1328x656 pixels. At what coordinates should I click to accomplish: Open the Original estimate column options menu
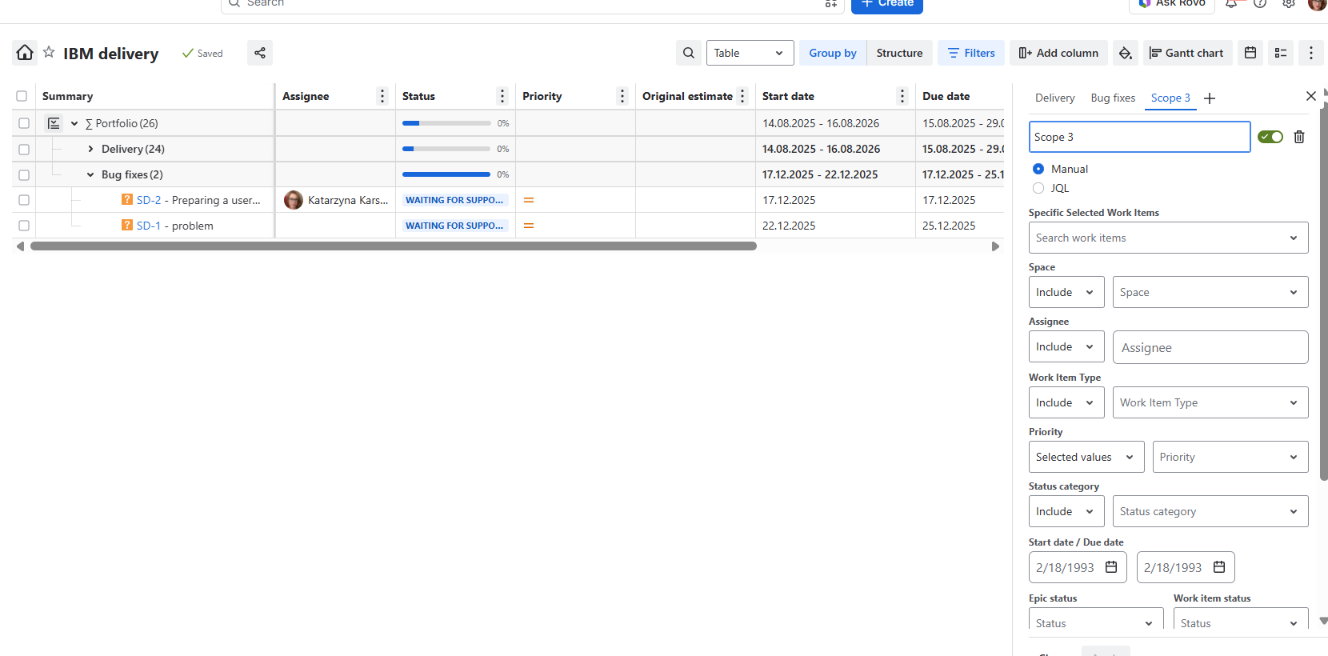coord(742,96)
